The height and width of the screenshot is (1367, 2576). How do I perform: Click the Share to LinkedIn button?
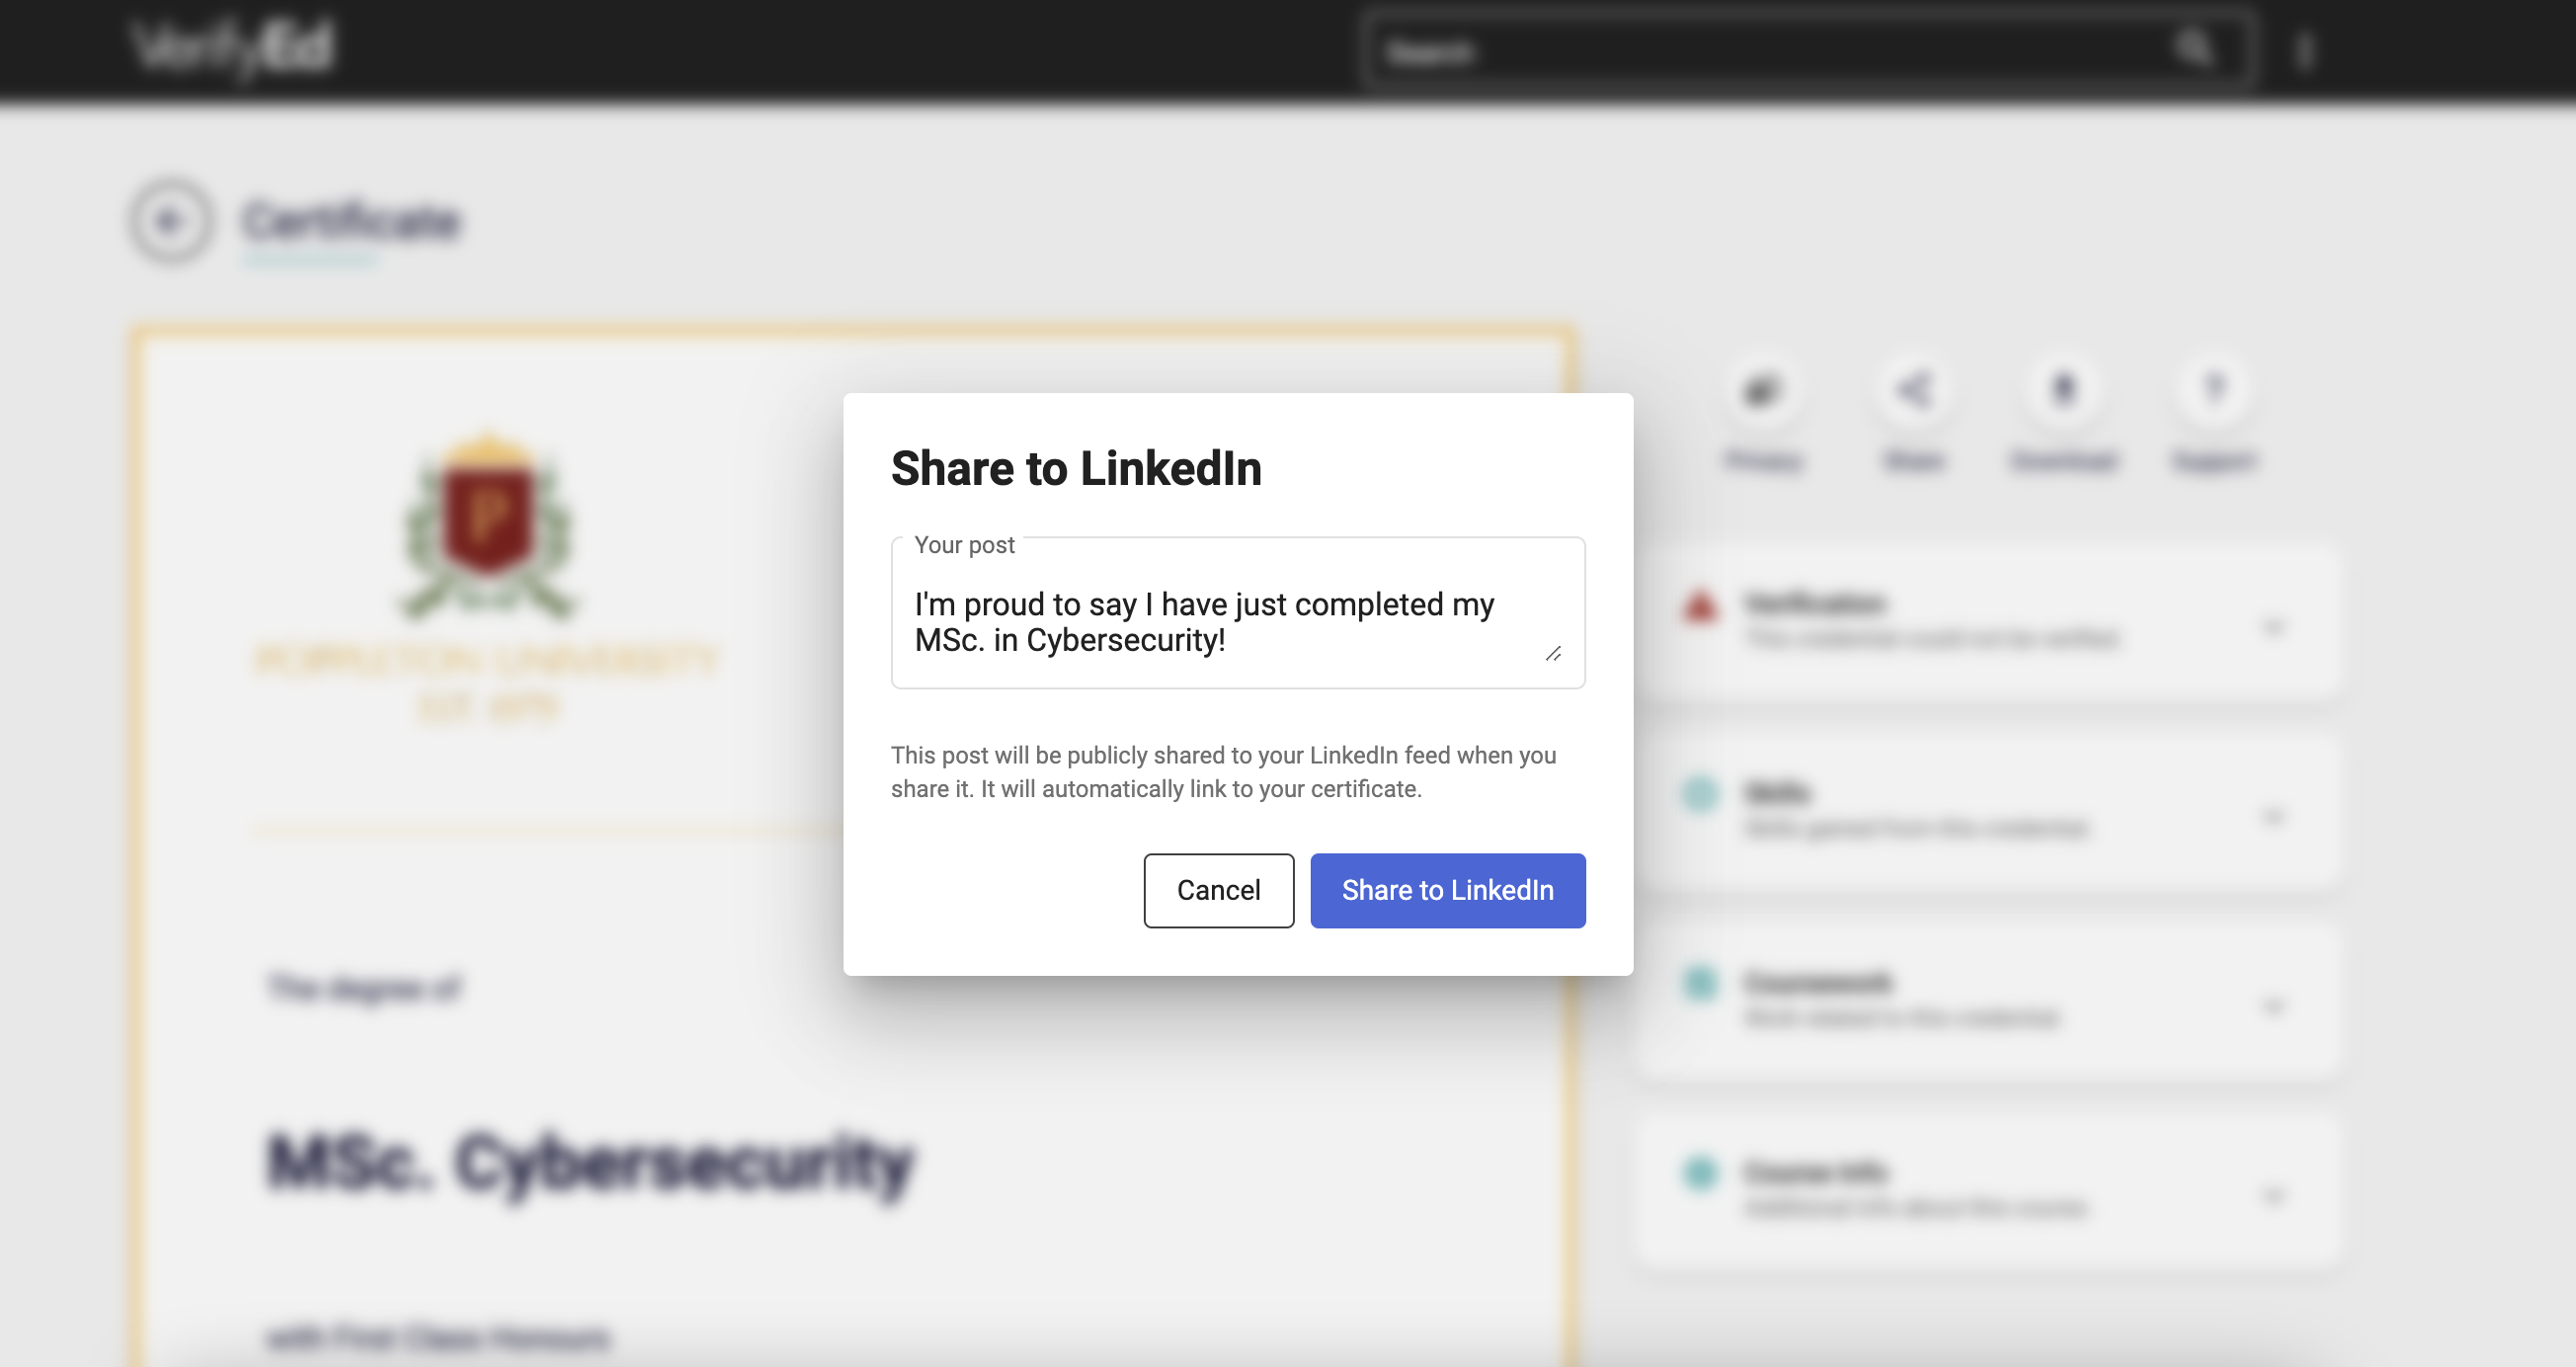(x=1447, y=890)
